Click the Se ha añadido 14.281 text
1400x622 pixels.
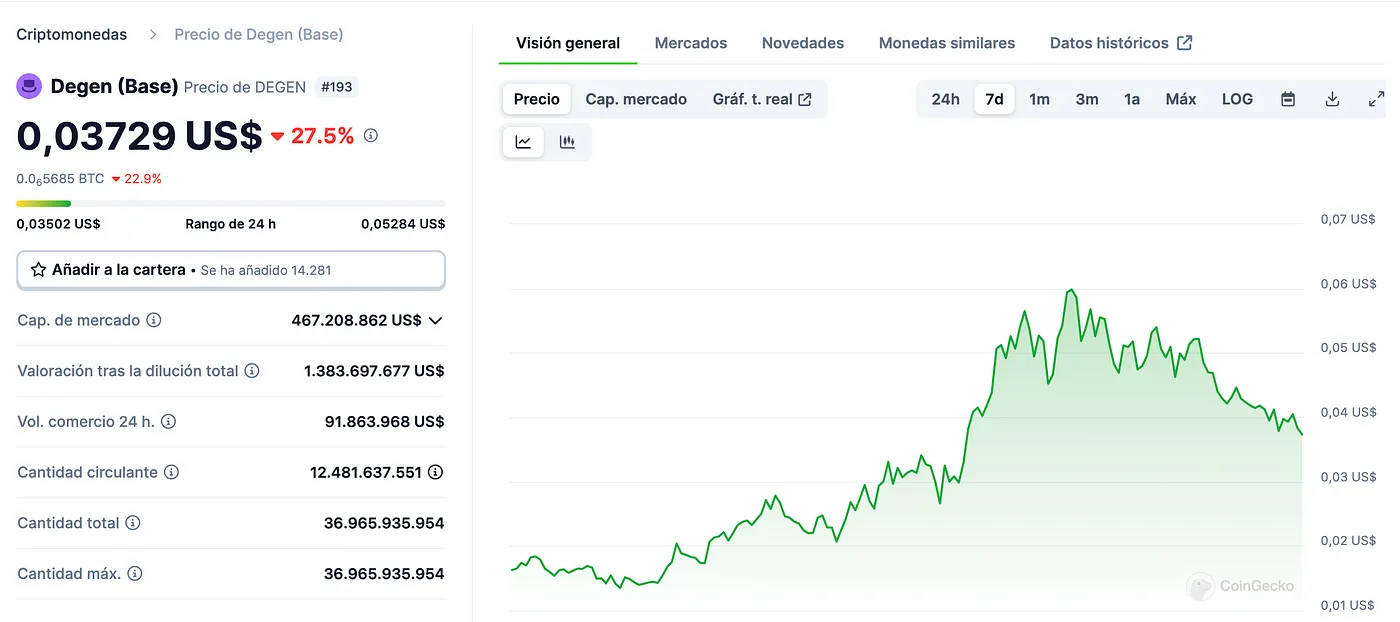pyautogui.click(x=266, y=270)
